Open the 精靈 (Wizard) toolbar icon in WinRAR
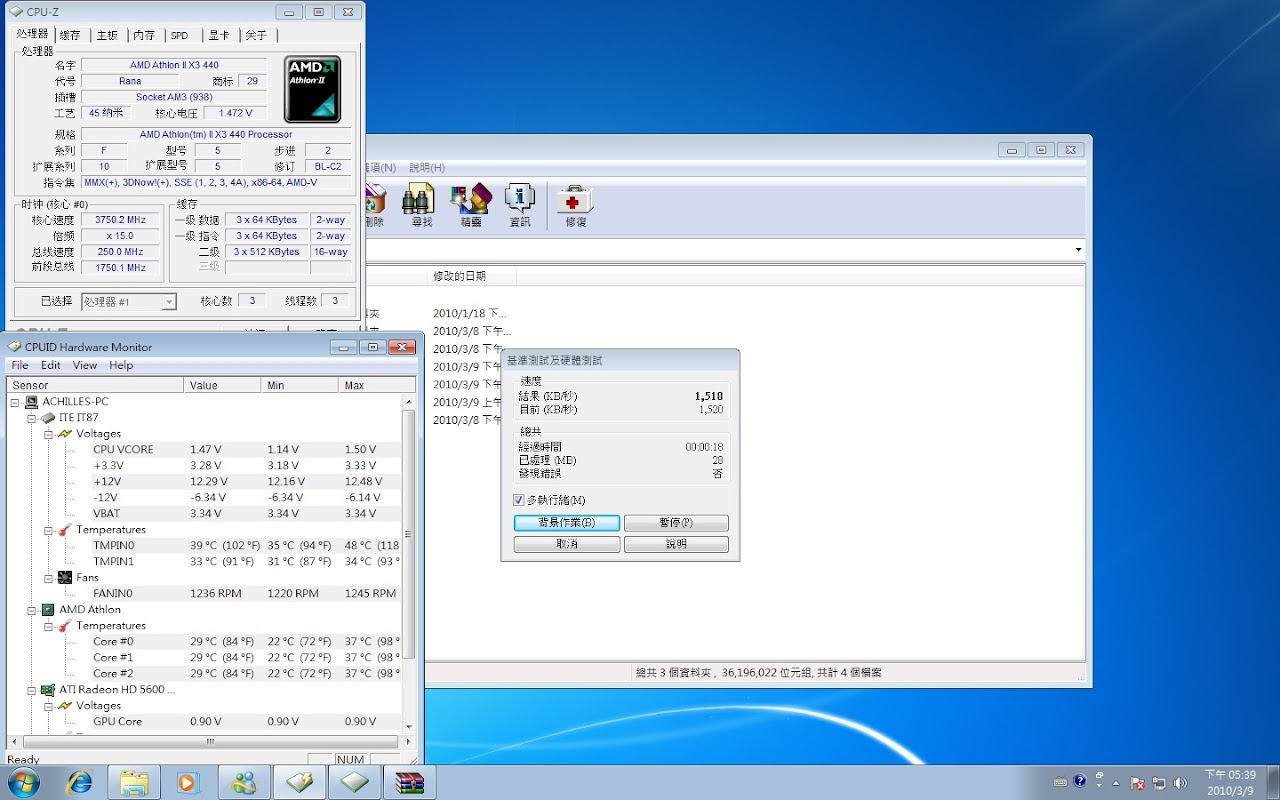 click(471, 205)
